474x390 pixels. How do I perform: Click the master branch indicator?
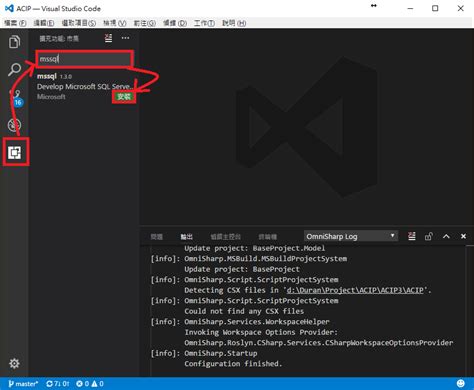(23, 384)
